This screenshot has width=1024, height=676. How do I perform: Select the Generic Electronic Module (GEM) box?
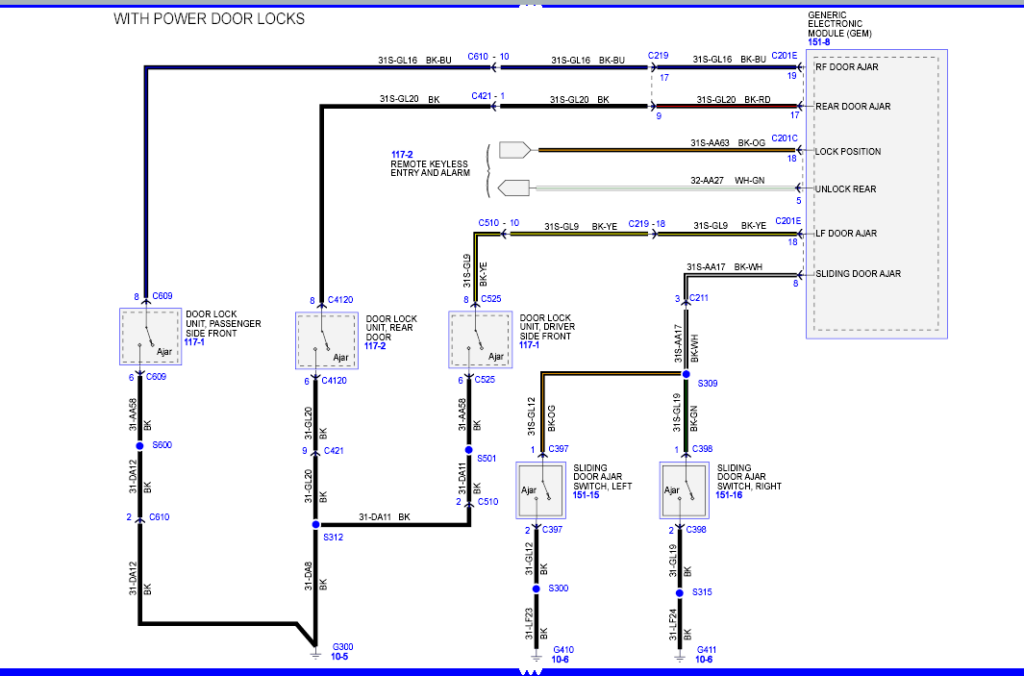tap(876, 194)
